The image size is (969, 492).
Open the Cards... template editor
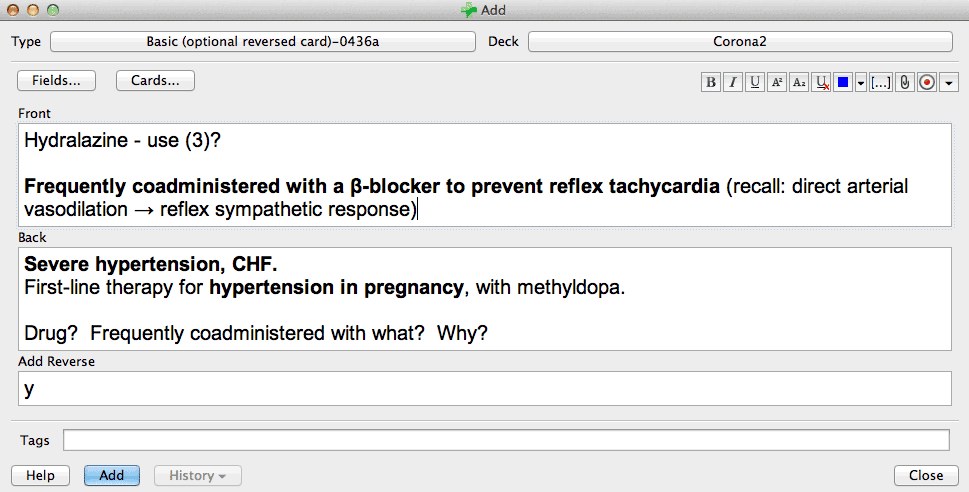[x=155, y=80]
